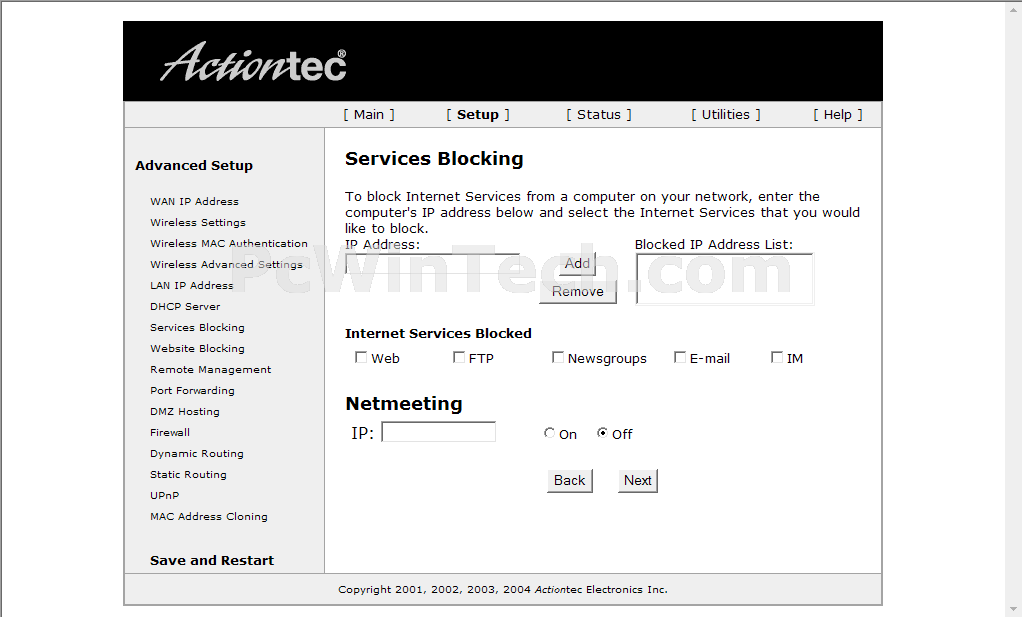Click the Internet Services Blocked label
This screenshot has width=1022, height=617.
click(438, 334)
